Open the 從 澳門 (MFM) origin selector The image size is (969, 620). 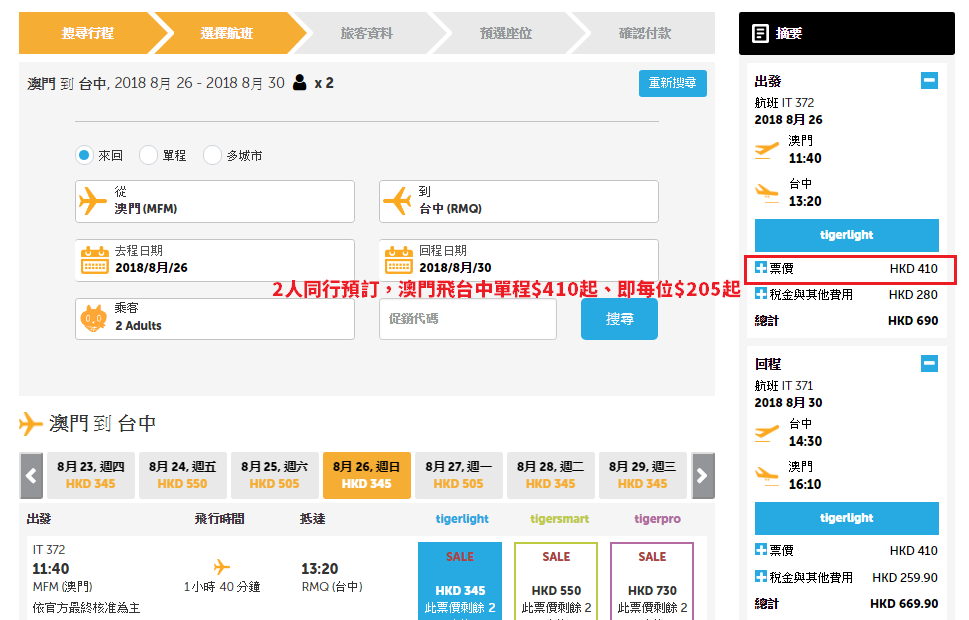215,202
